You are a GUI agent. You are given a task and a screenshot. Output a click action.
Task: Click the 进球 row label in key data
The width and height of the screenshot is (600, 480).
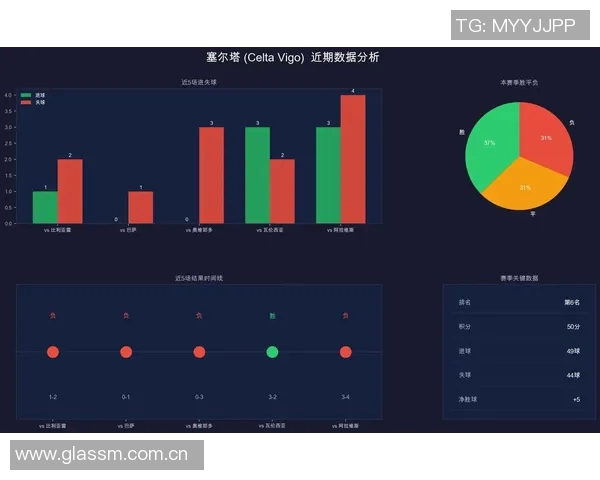pyautogui.click(x=465, y=351)
